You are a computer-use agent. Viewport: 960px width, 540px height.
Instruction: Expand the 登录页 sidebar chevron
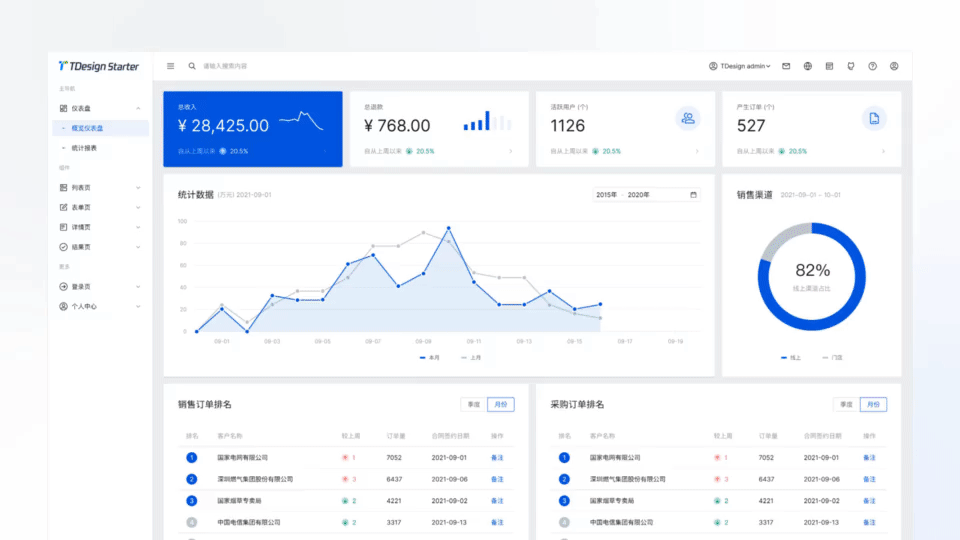[x=138, y=287]
